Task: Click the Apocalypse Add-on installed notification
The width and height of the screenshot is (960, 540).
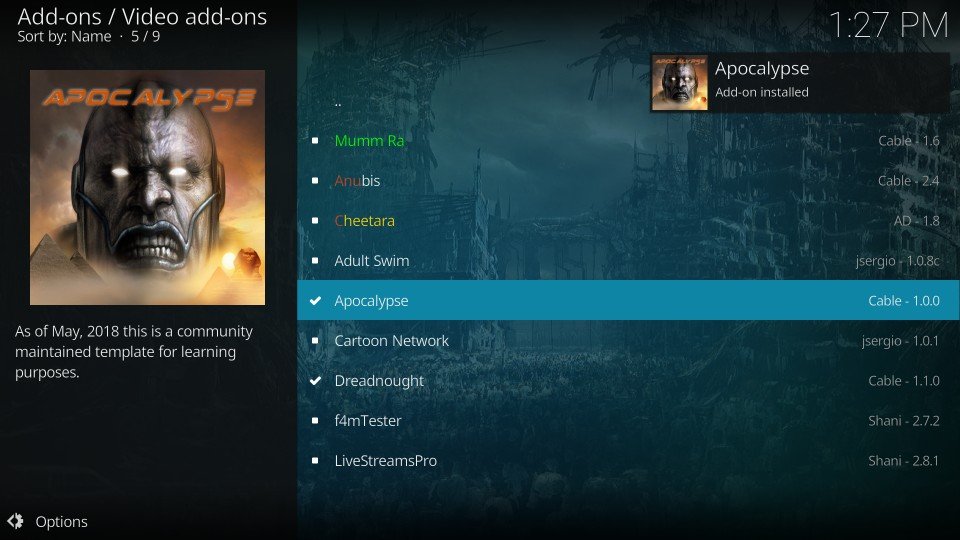Action: point(800,83)
